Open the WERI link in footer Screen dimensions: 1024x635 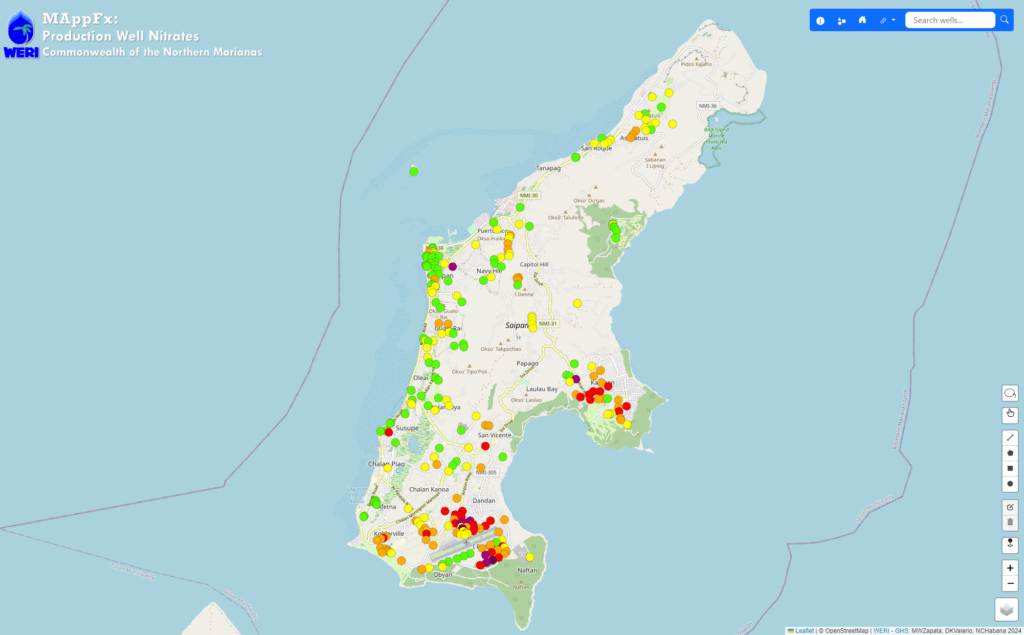(881, 630)
